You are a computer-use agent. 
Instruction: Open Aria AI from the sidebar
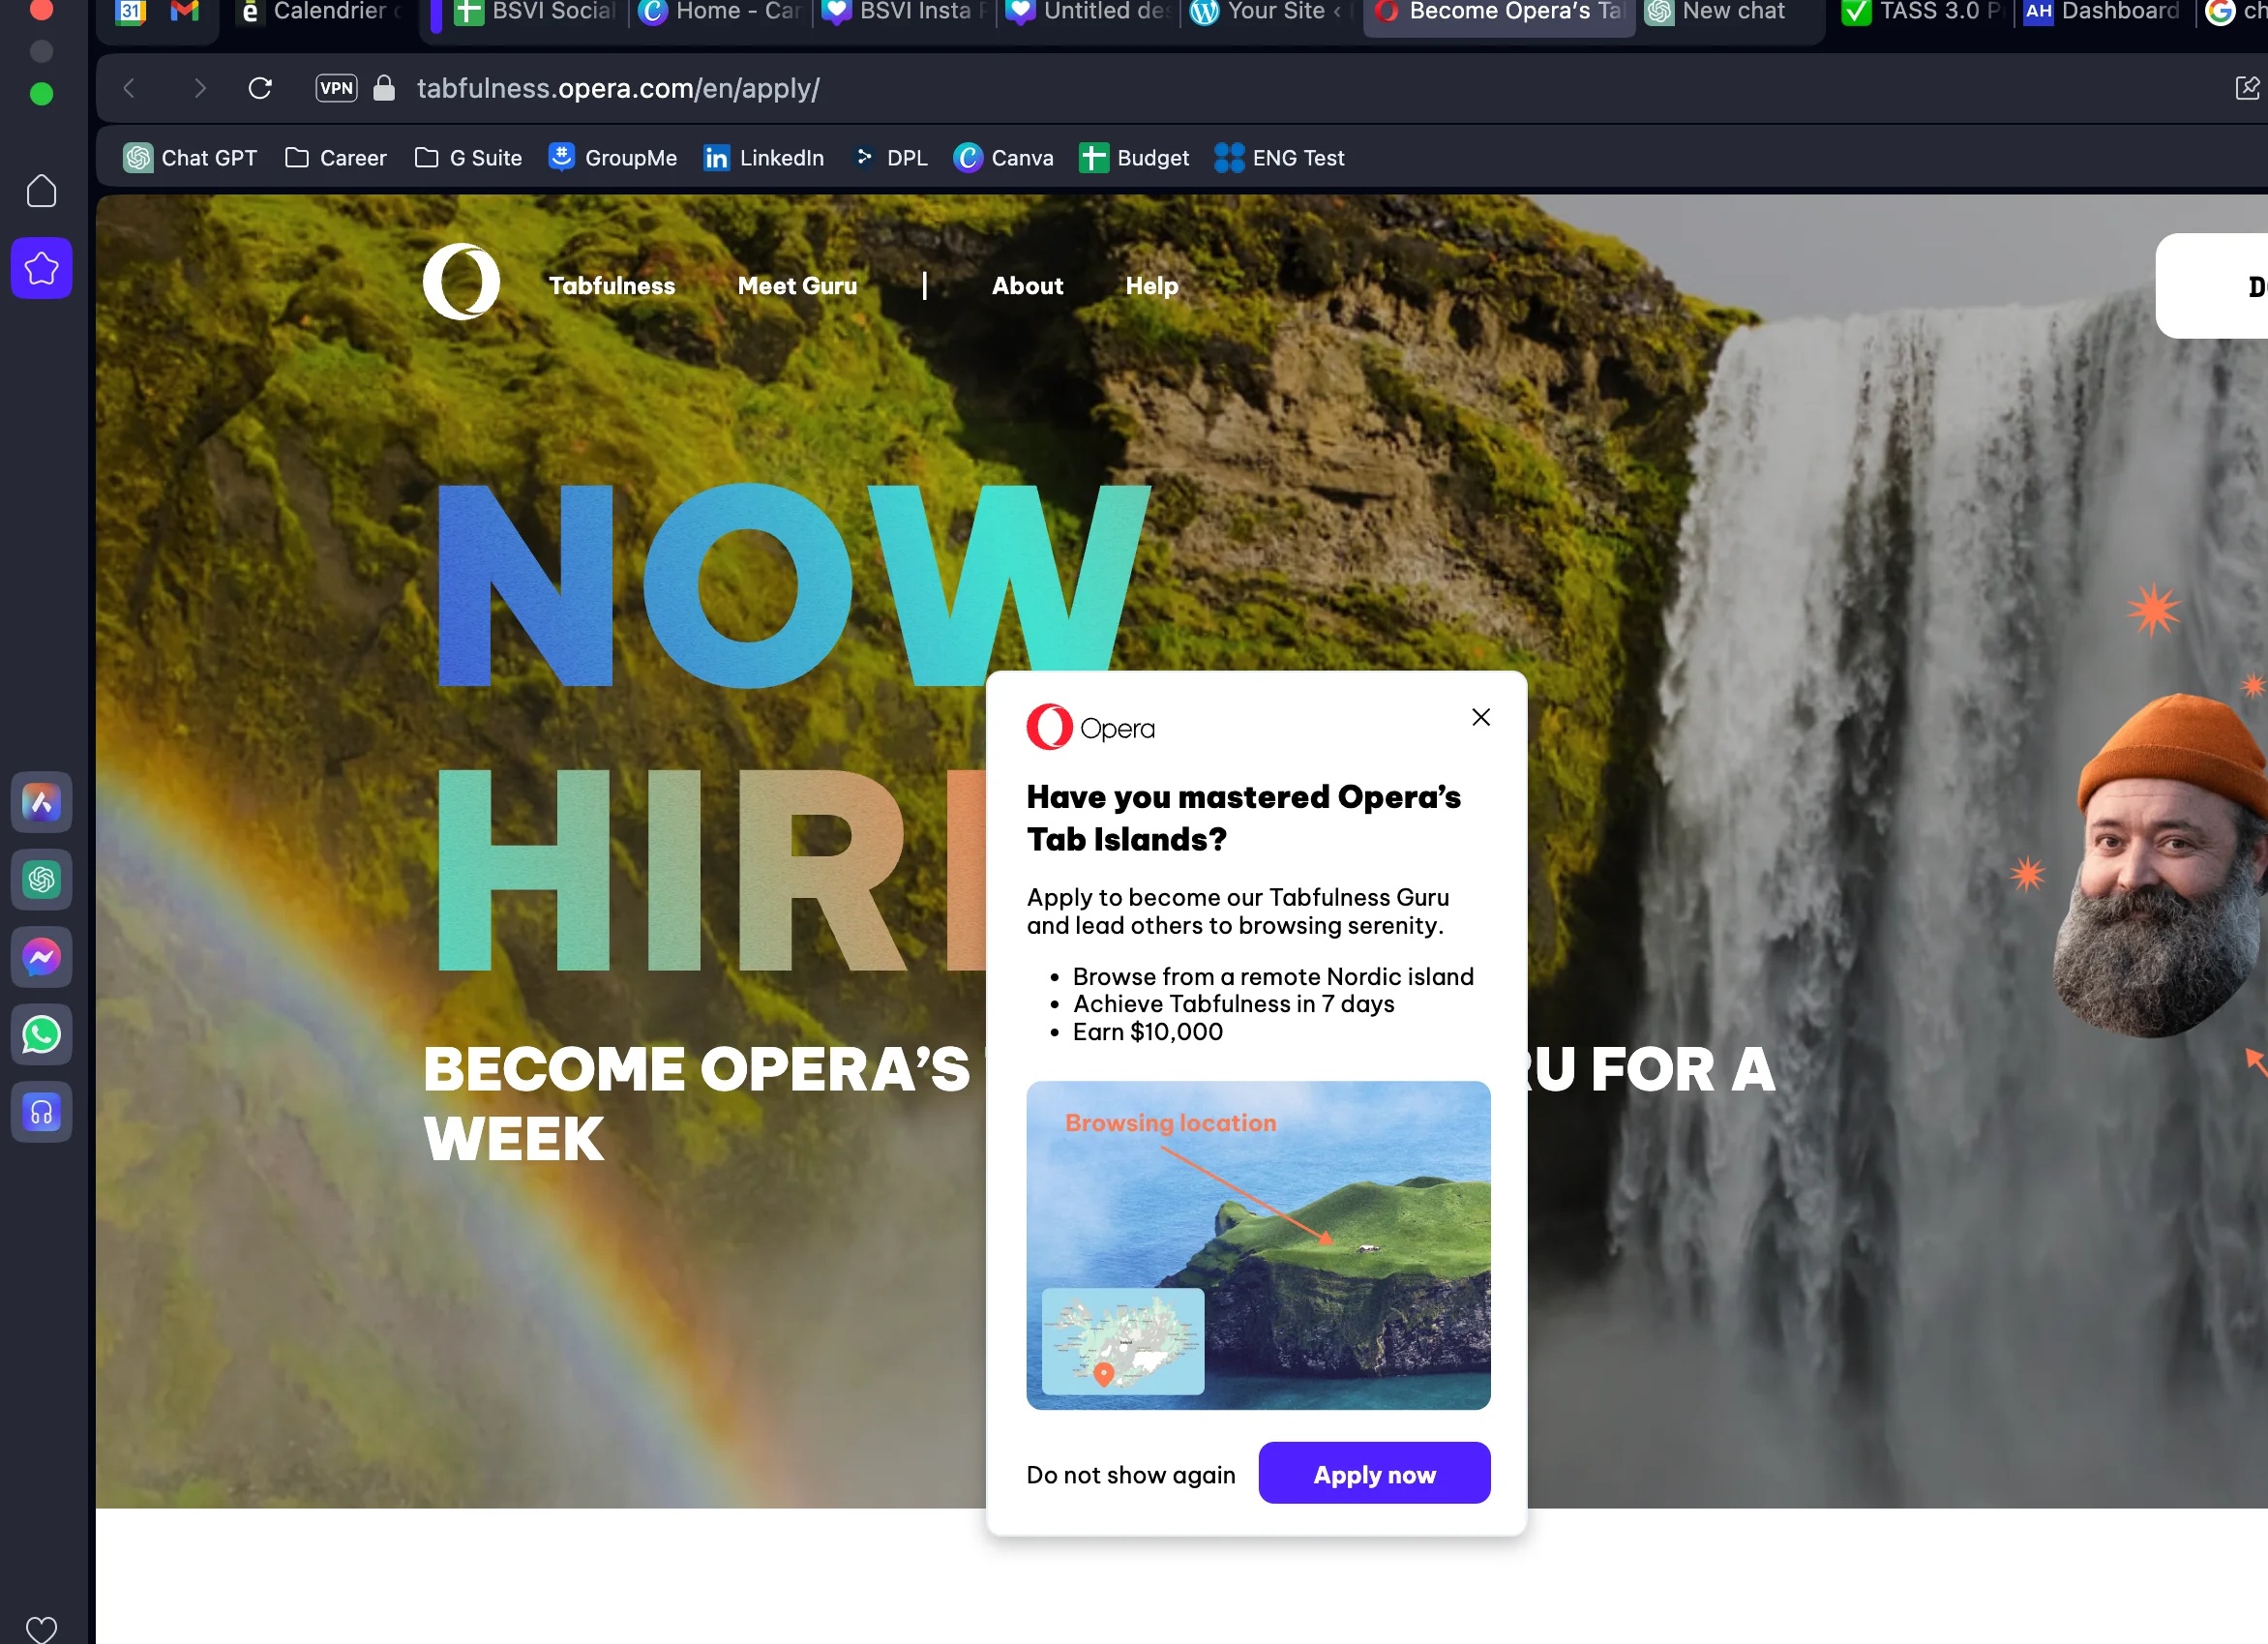41,803
